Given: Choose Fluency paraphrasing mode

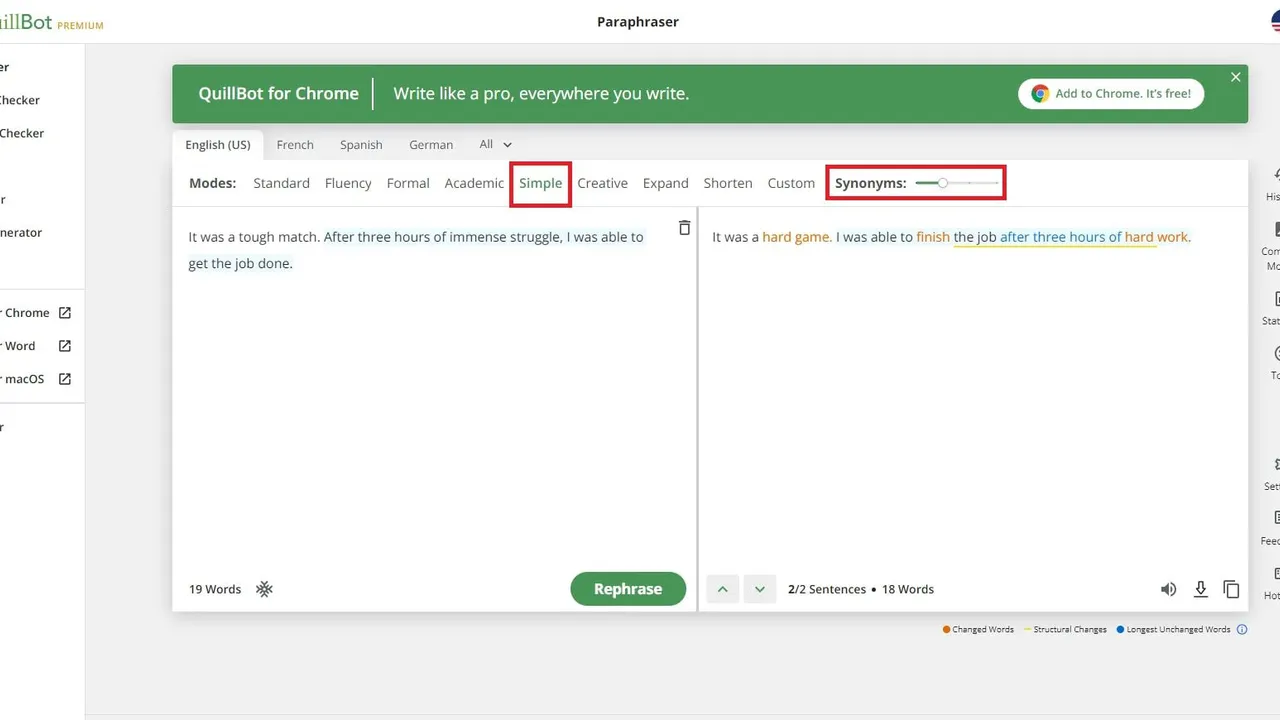Looking at the screenshot, I should tap(348, 183).
